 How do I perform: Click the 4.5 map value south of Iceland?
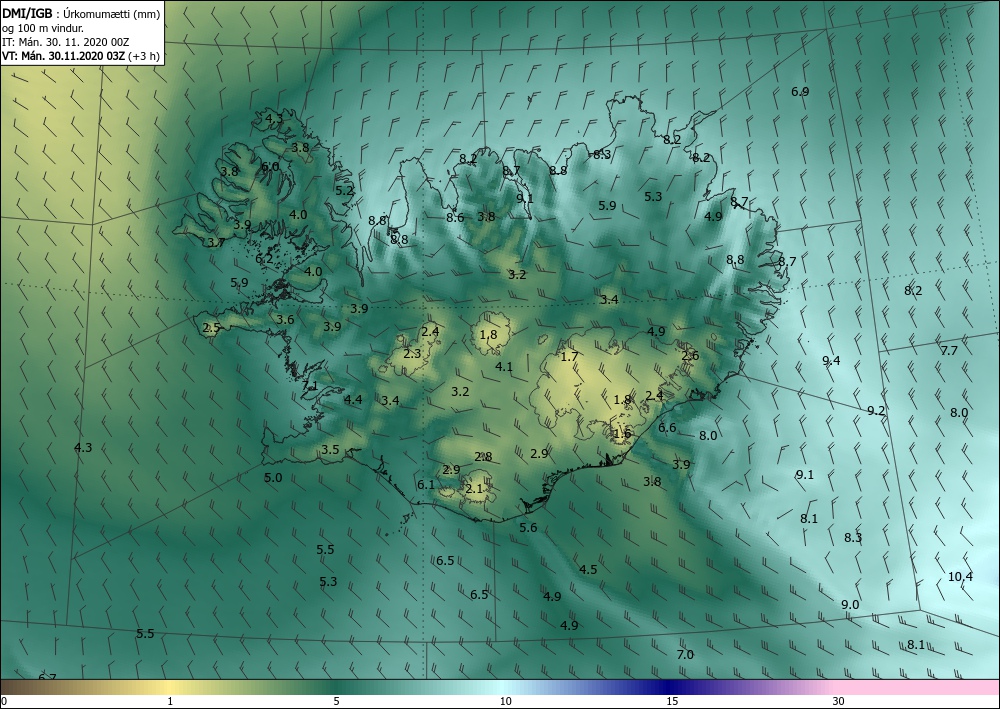point(588,569)
